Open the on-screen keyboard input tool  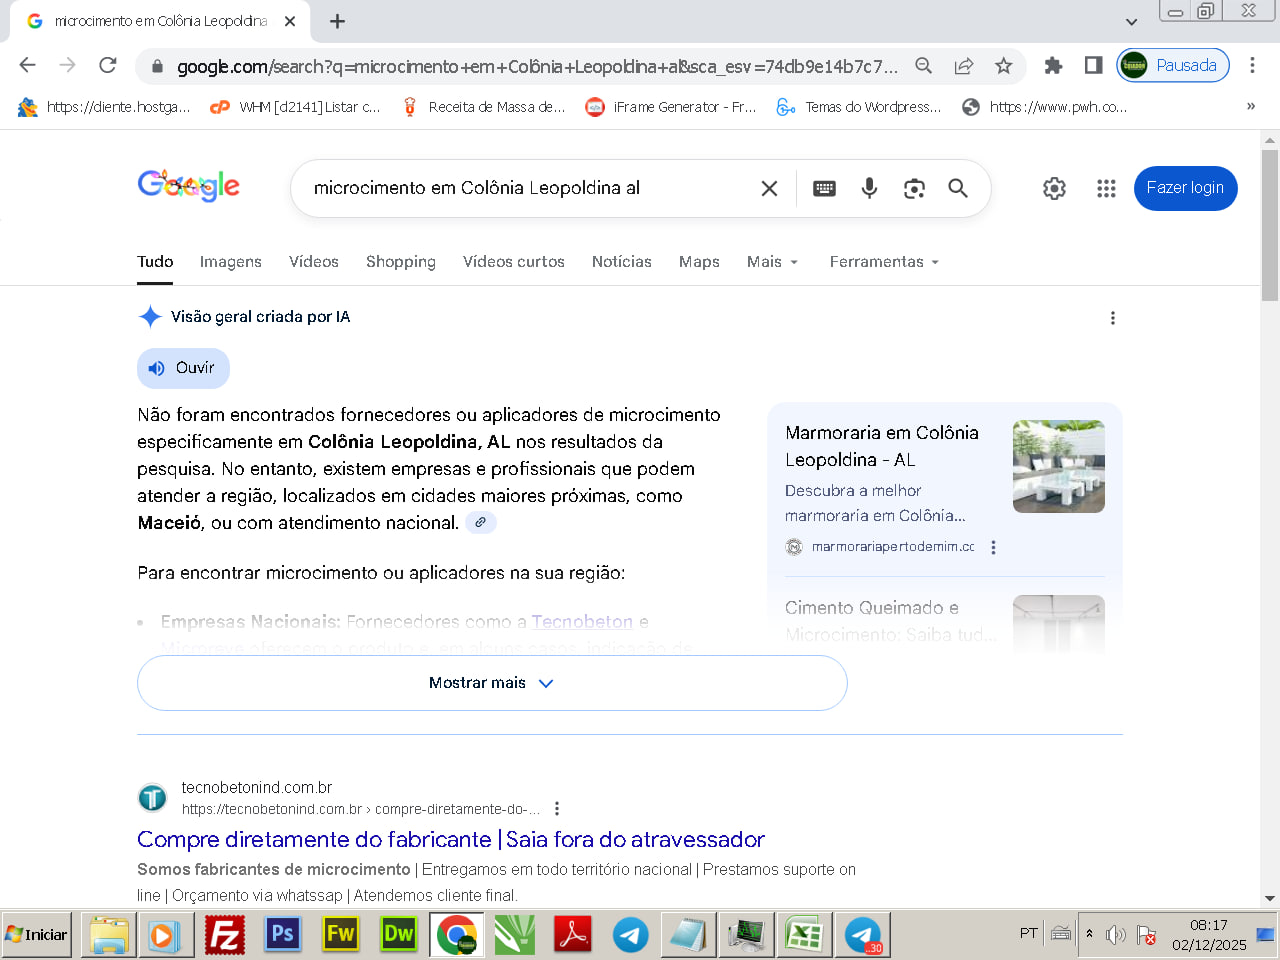[824, 188]
